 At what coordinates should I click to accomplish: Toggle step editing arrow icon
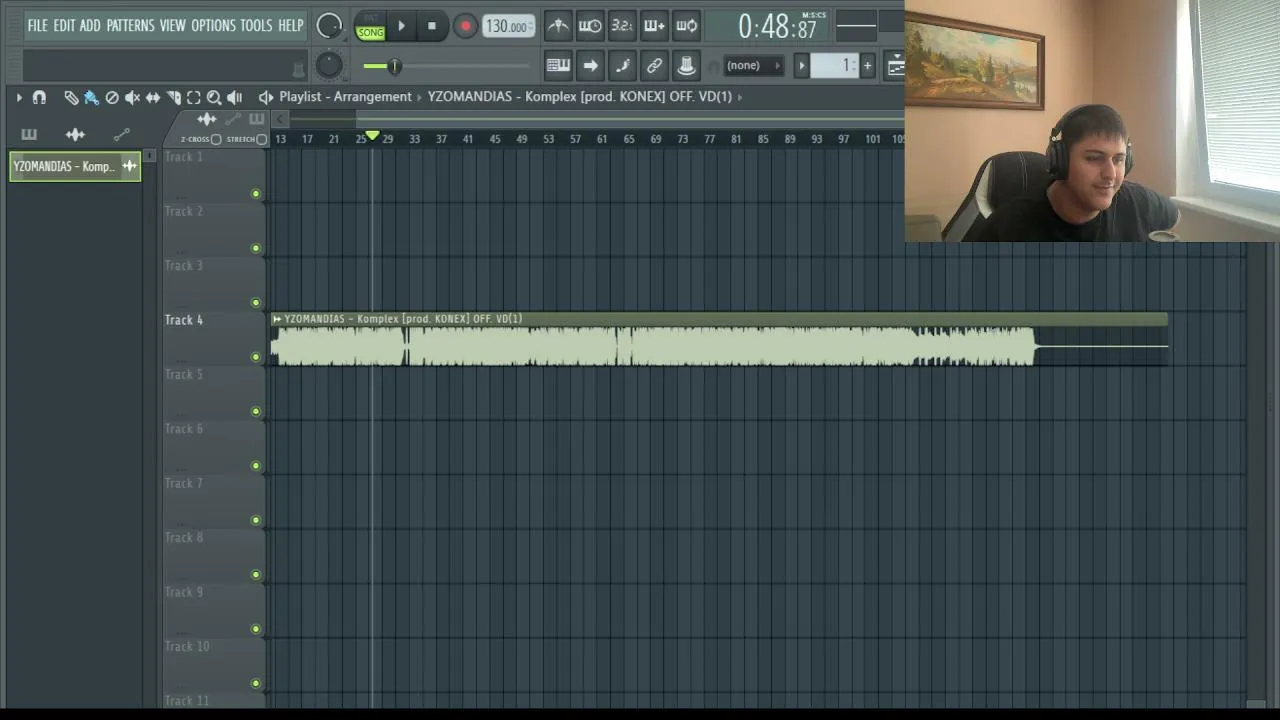[590, 66]
